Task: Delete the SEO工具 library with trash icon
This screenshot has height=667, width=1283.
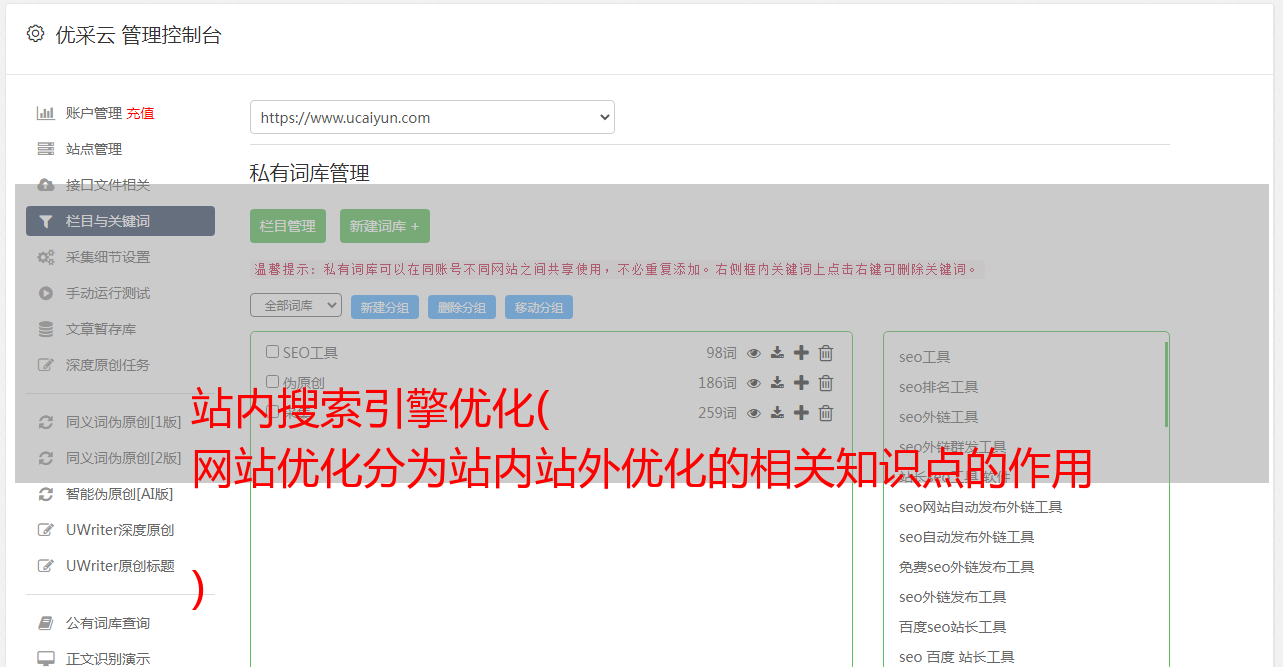Action: [826, 353]
